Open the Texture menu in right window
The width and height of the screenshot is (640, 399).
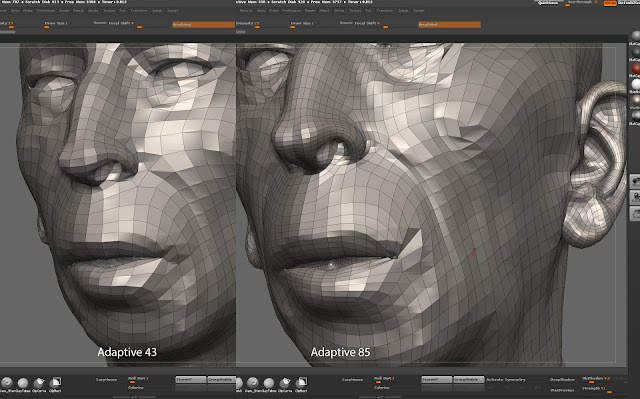click(x=355, y=11)
